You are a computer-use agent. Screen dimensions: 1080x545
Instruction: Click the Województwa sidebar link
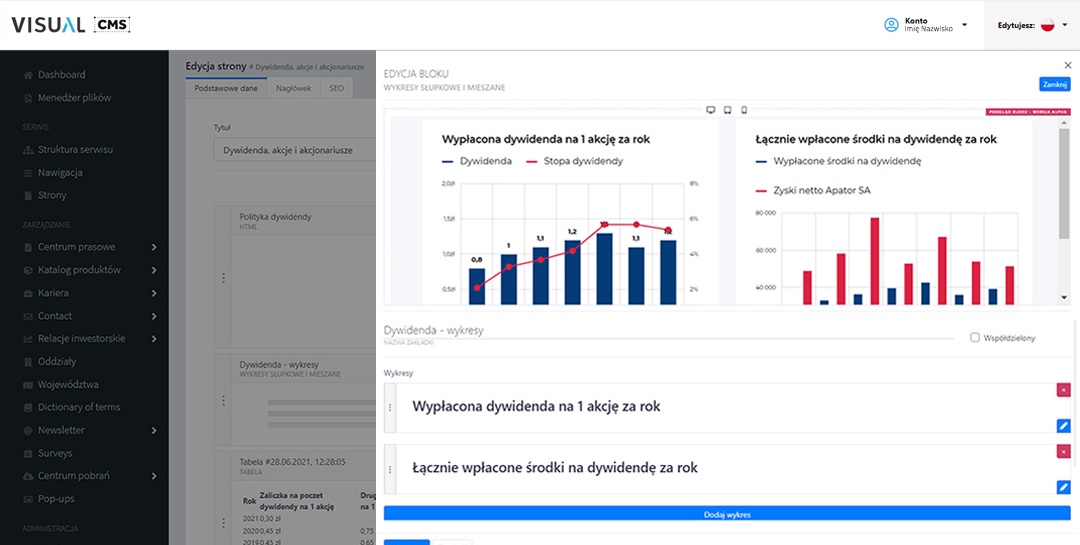(68, 384)
